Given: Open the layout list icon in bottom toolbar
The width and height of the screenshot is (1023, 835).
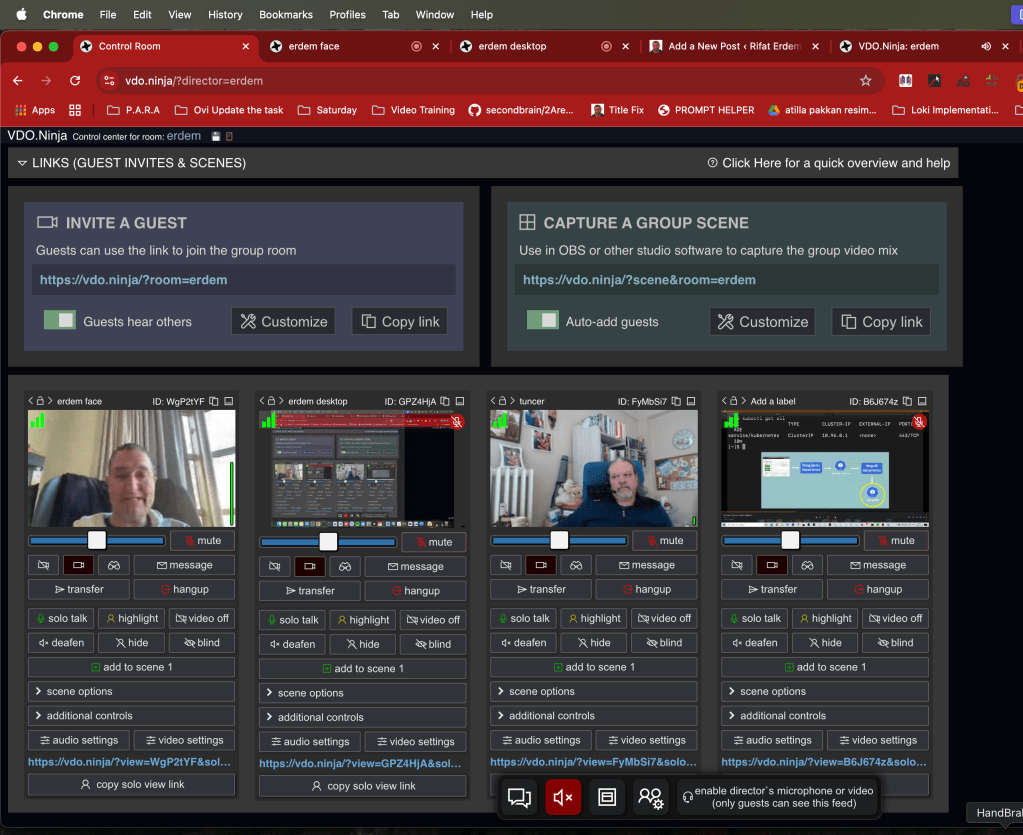Looking at the screenshot, I should 607,797.
